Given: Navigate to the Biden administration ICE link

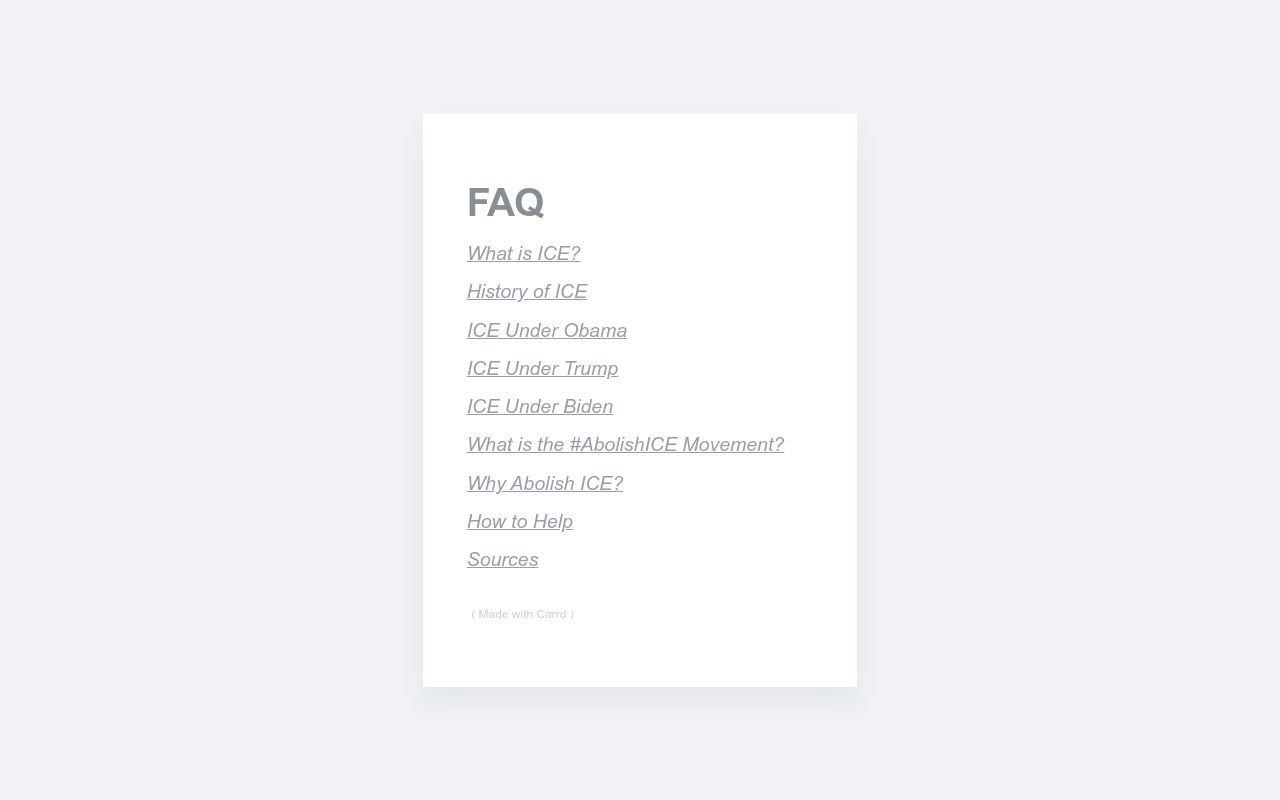Looking at the screenshot, I should [x=540, y=406].
